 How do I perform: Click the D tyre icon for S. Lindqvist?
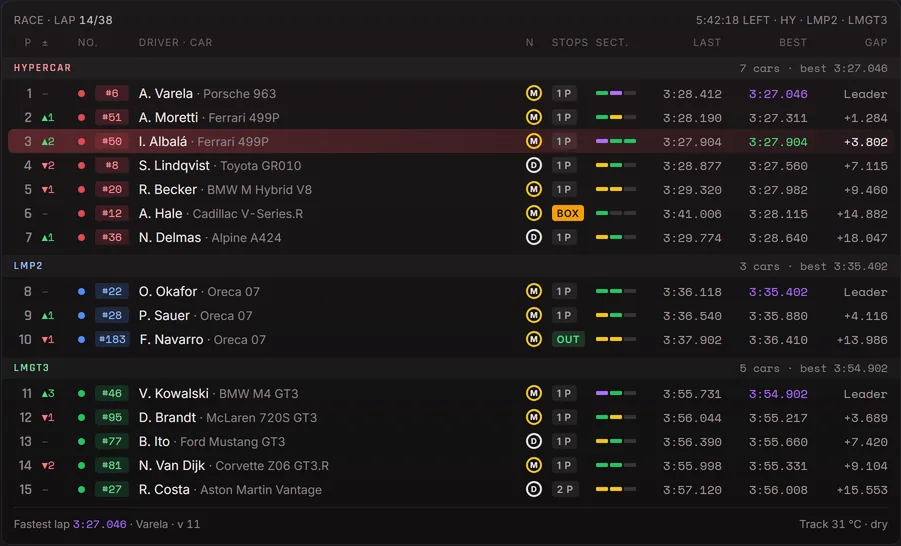click(x=534, y=166)
